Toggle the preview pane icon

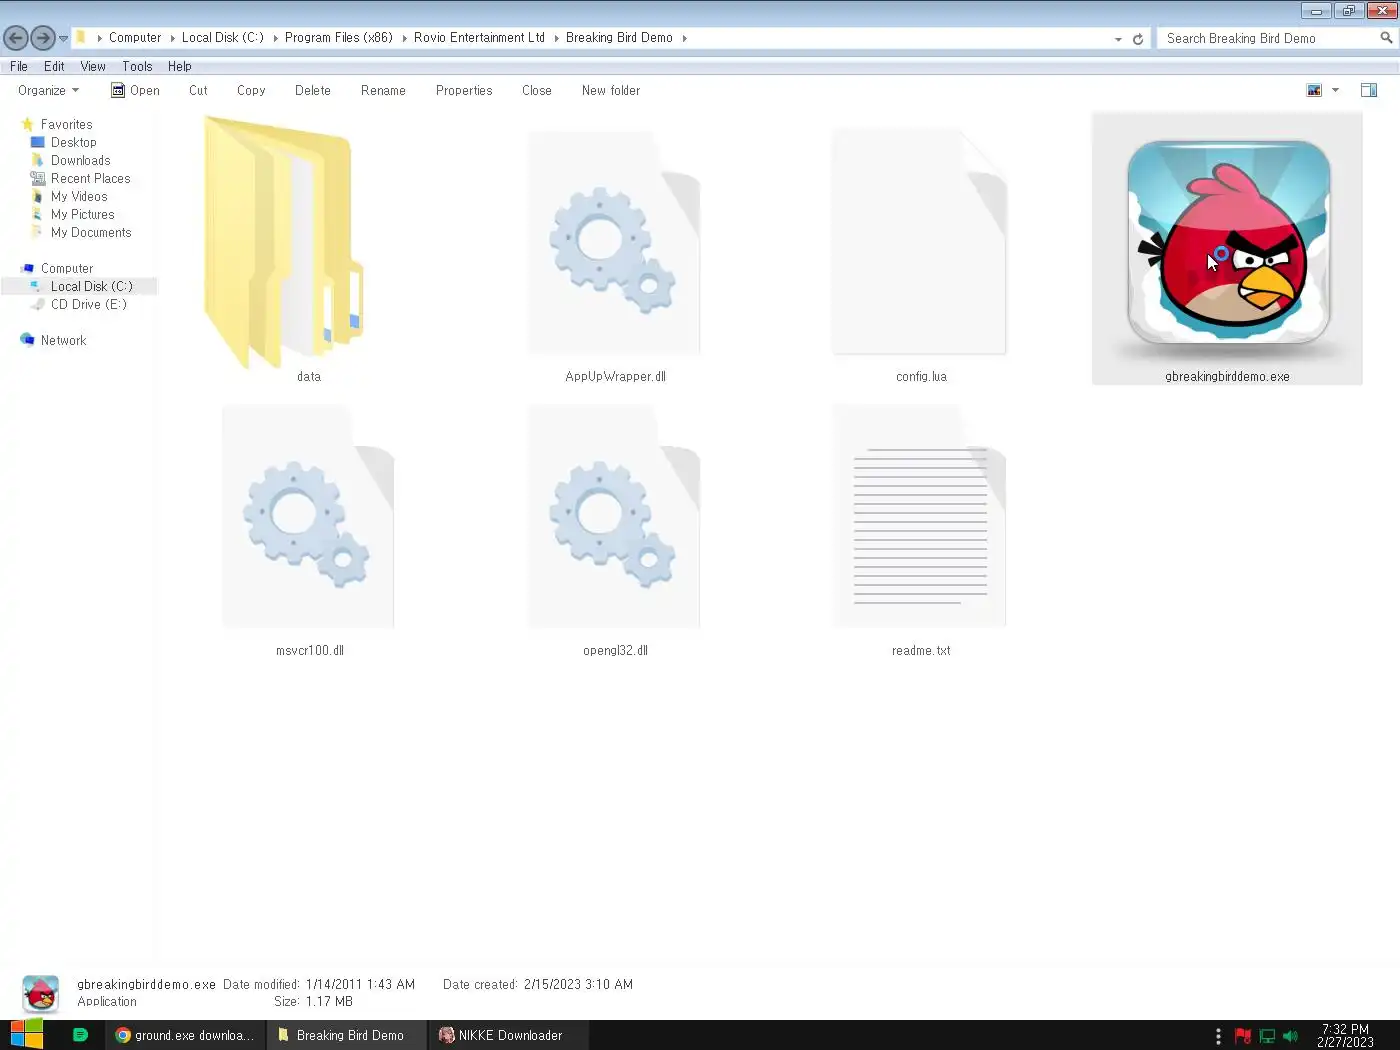coord(1369,90)
